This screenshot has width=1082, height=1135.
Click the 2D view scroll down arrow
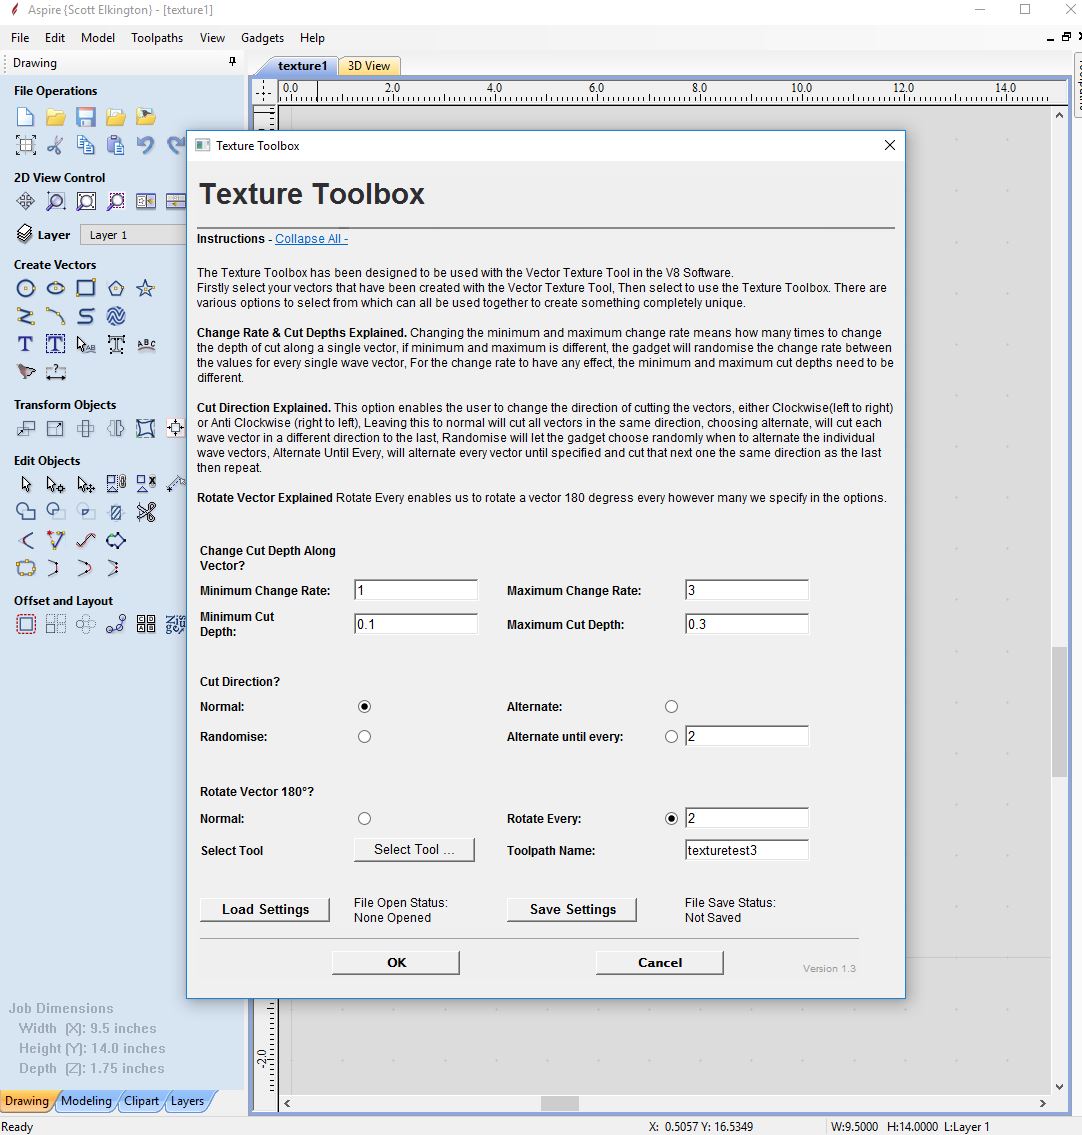(x=1060, y=1086)
